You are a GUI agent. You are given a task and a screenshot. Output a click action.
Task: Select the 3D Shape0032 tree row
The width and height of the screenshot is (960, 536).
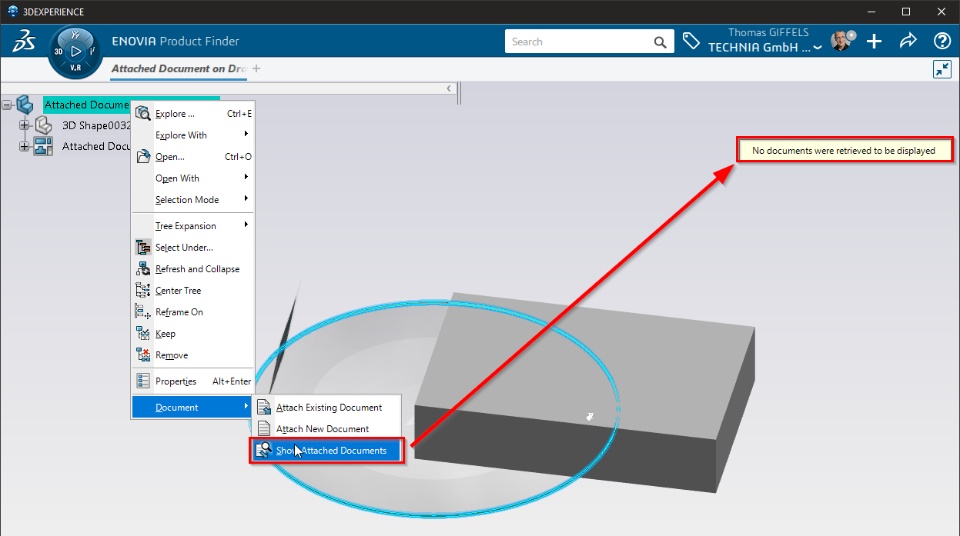click(96, 126)
